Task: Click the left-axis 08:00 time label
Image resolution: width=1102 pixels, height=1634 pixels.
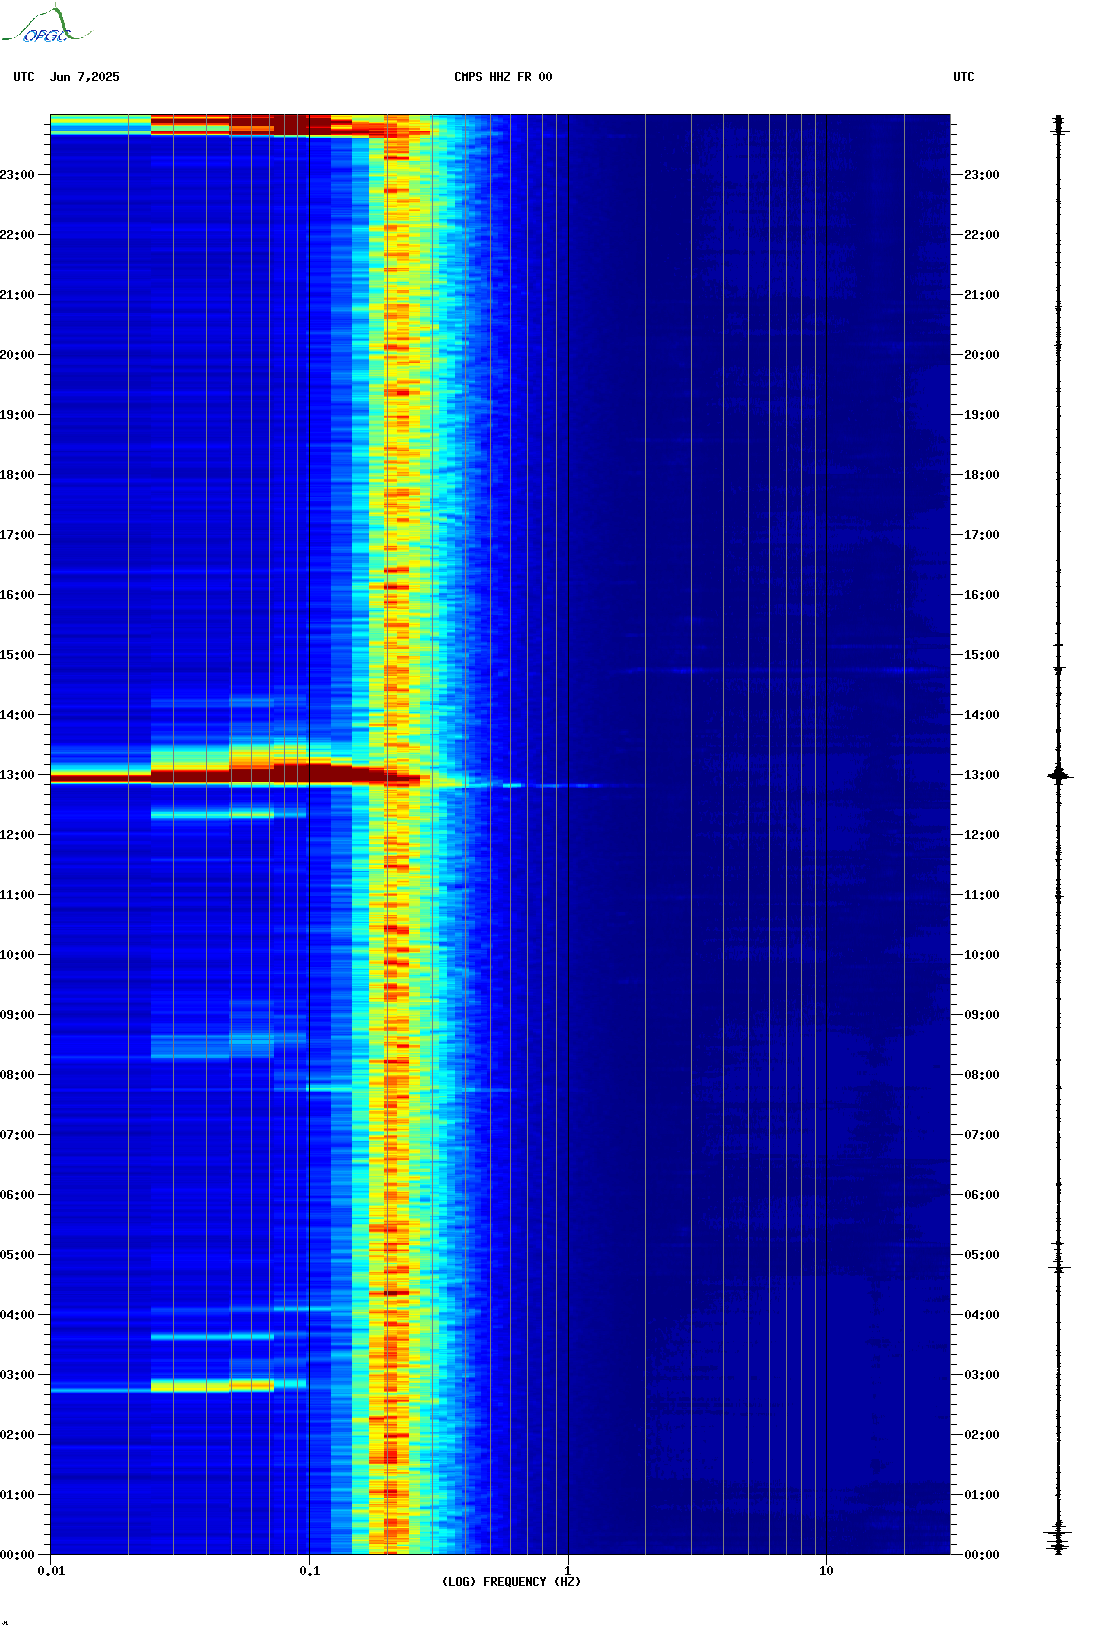Action: [17, 1075]
